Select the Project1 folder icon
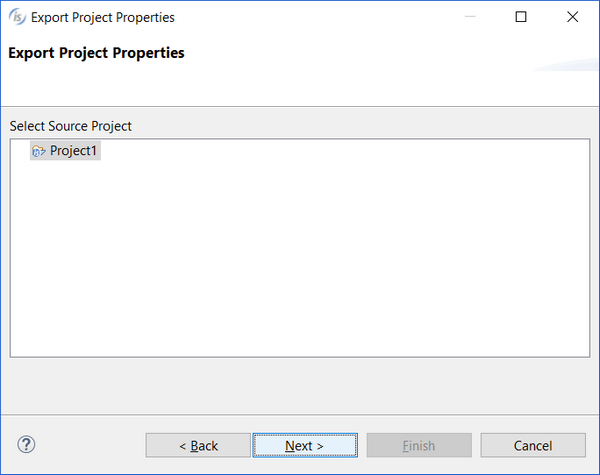The width and height of the screenshot is (600, 475). tap(39, 151)
